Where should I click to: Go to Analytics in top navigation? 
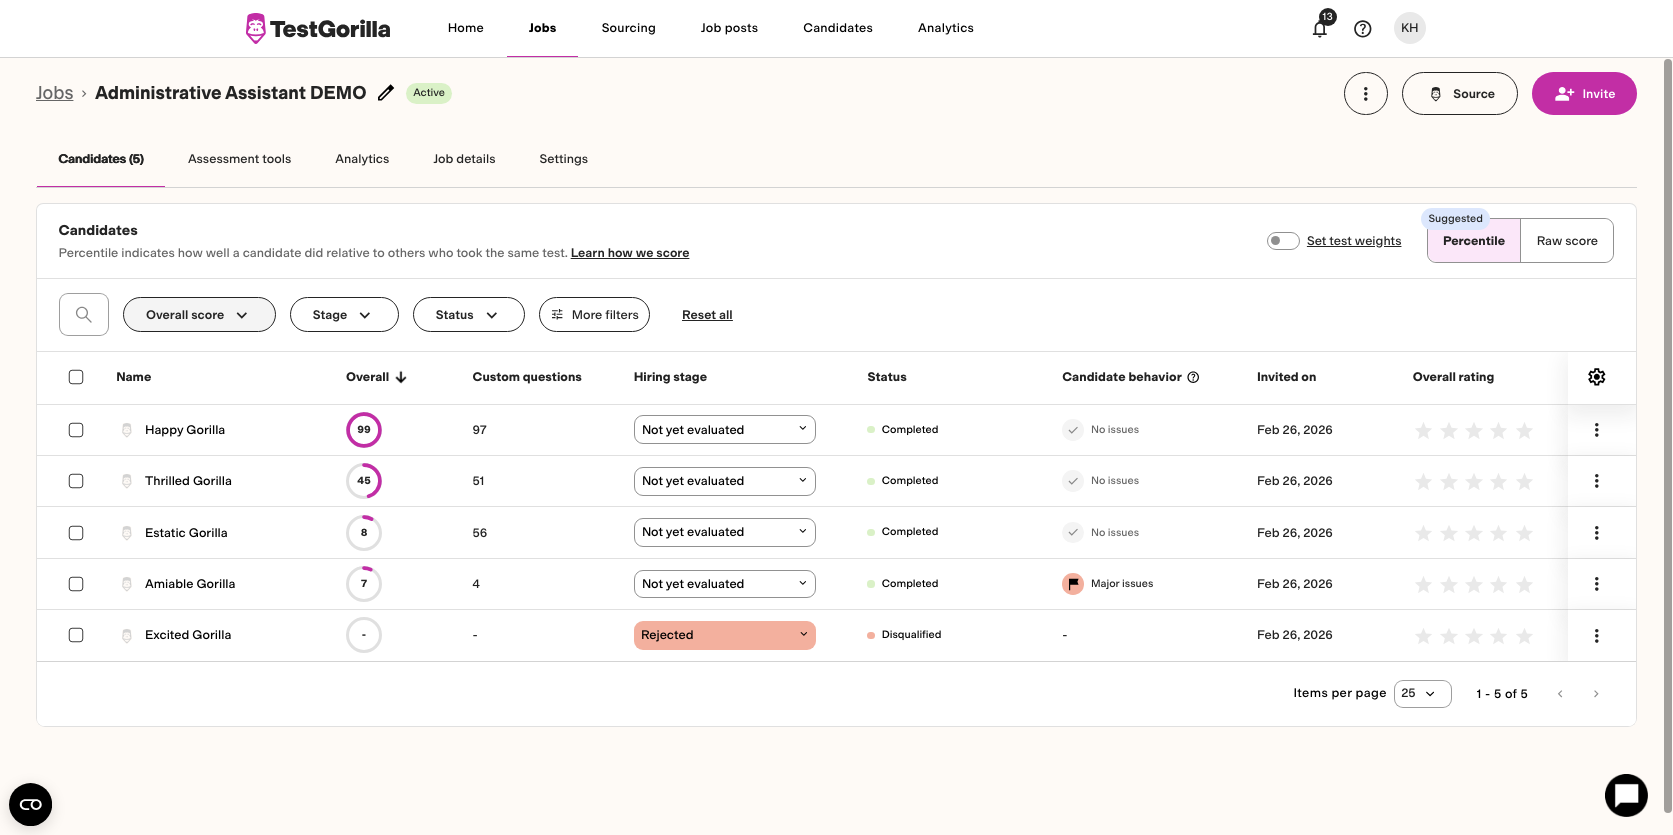(x=945, y=28)
